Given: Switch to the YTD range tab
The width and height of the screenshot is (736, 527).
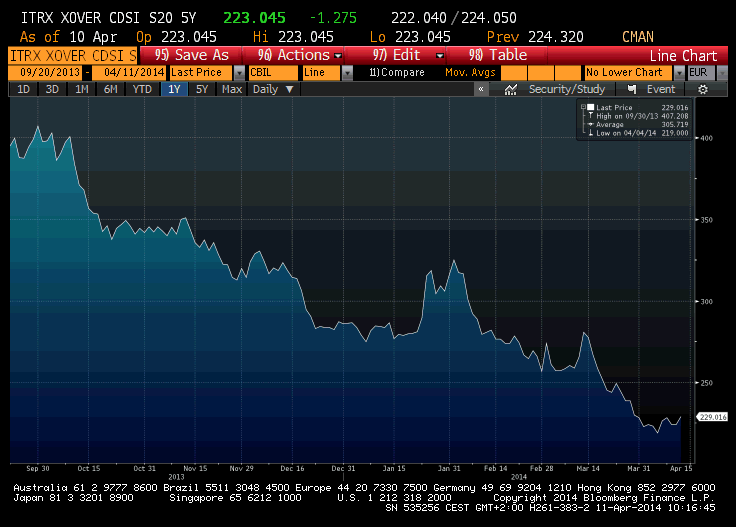Looking at the screenshot, I should point(142,89).
